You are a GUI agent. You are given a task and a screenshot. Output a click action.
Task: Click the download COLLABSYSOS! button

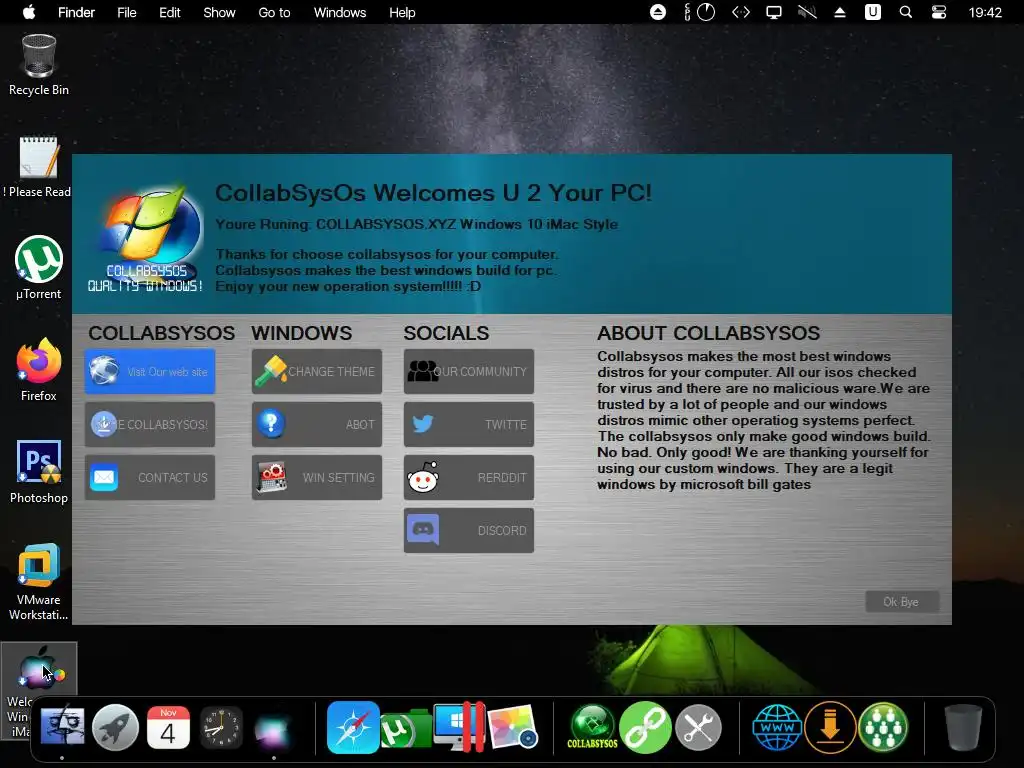click(150, 424)
